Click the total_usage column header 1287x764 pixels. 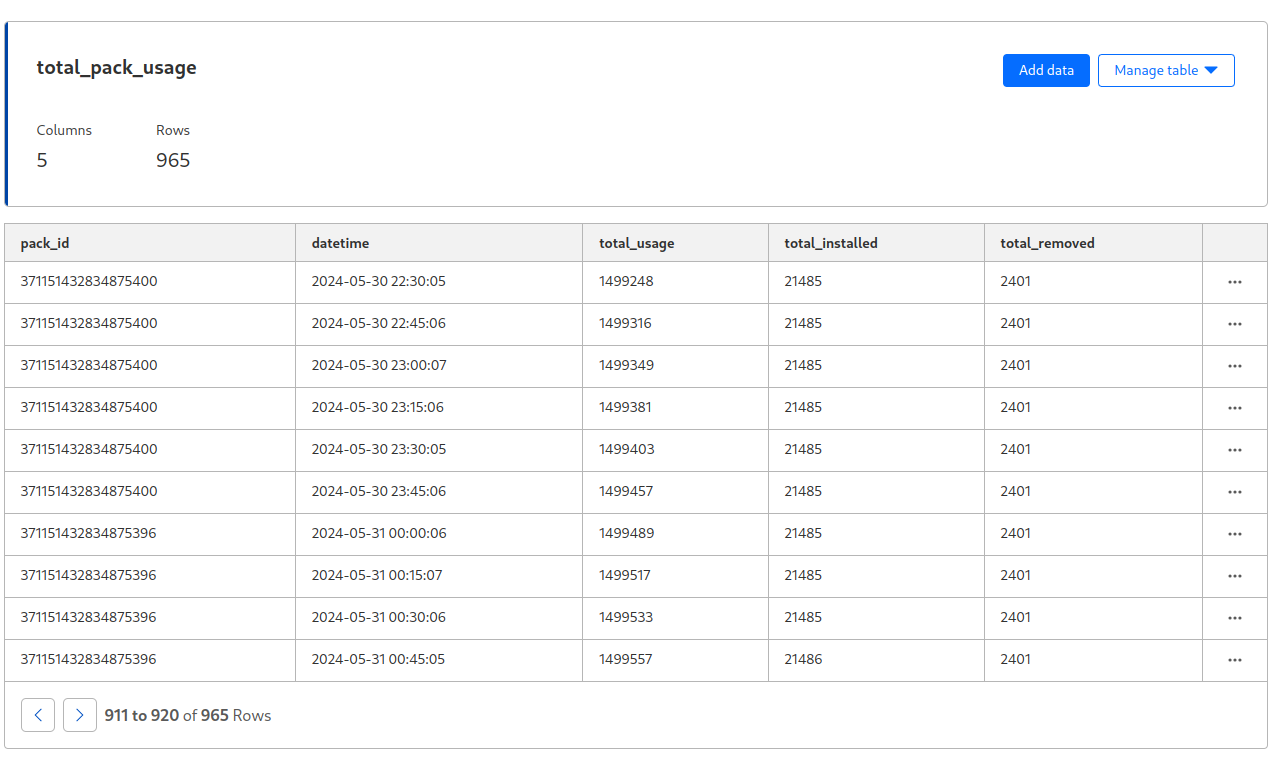tap(637, 243)
